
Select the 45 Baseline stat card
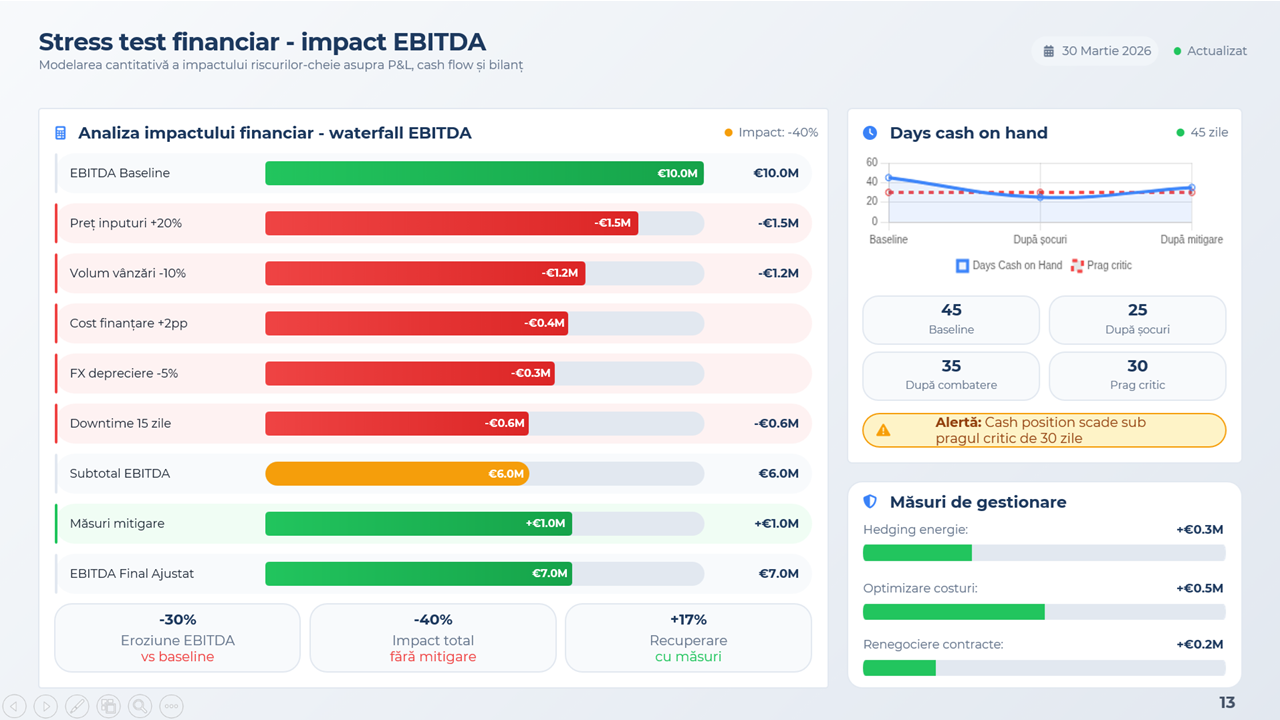pos(951,320)
